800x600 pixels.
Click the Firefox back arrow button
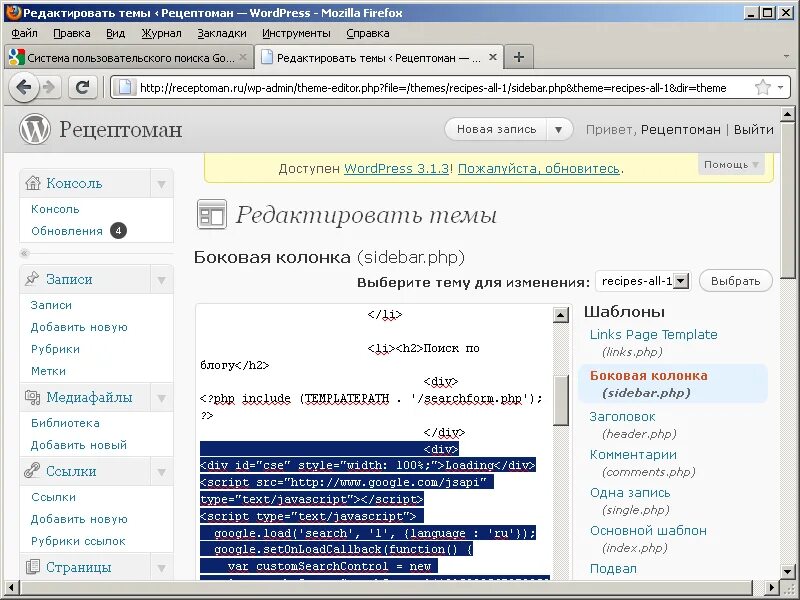tap(24, 87)
